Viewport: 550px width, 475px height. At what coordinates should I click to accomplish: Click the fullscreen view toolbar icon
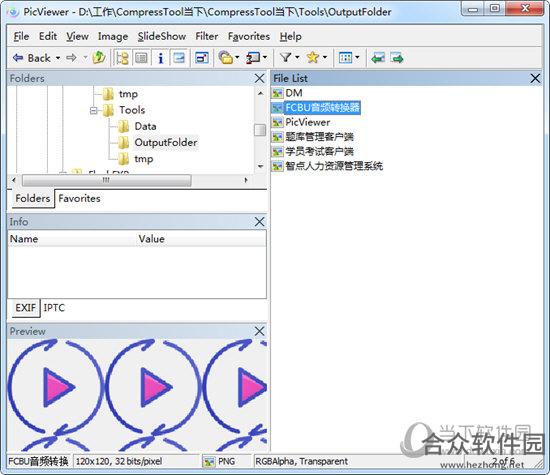tap(202, 58)
